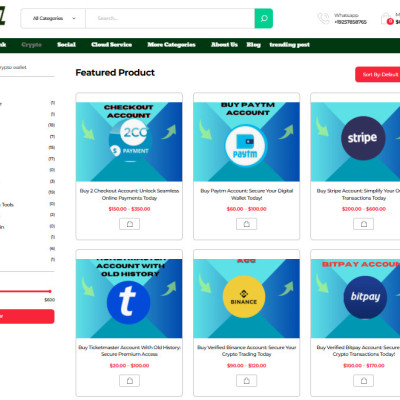400x400 pixels.
Task: Click the price filter slider handle
Action: click(x=50, y=291)
